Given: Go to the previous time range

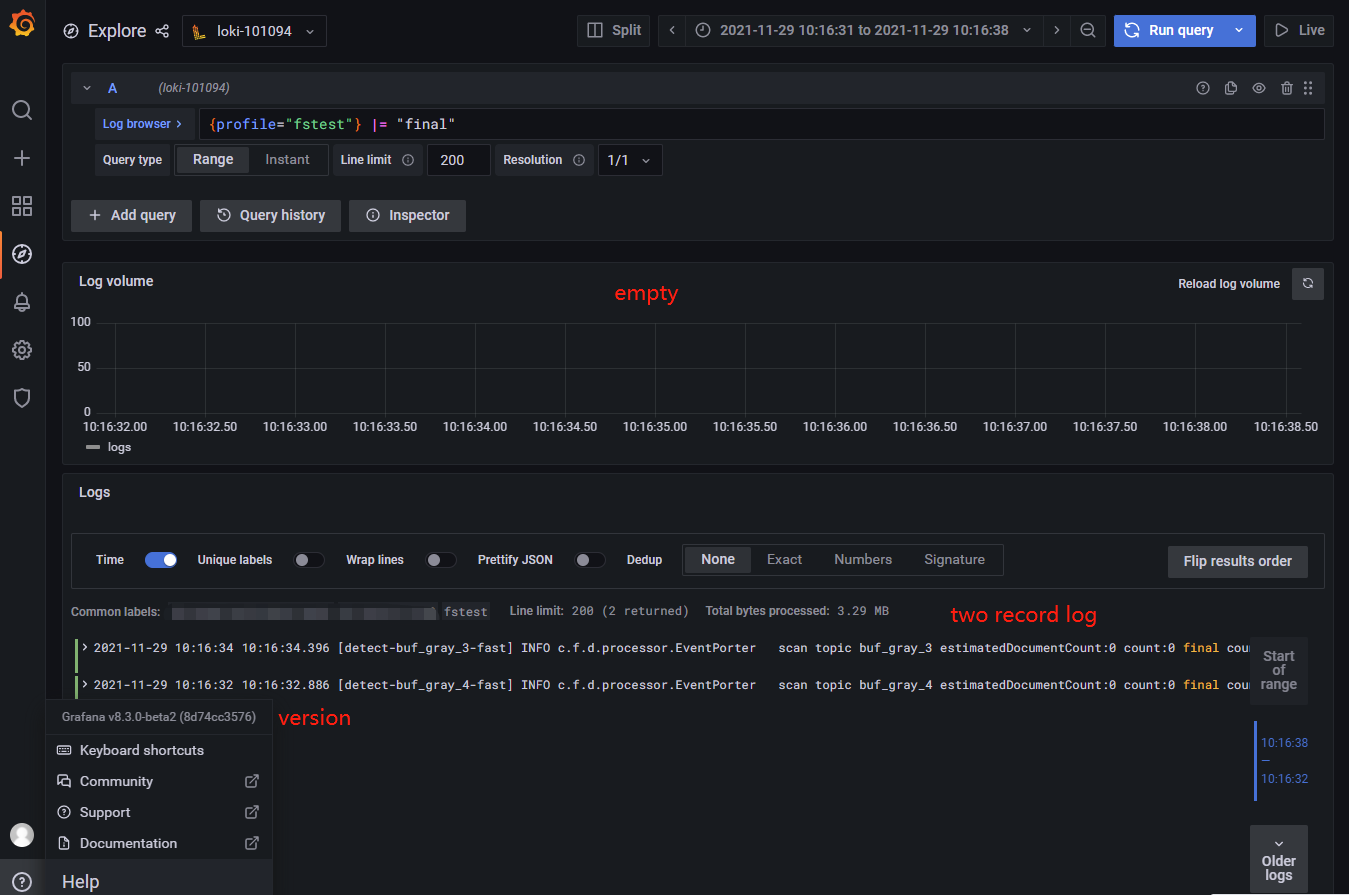Looking at the screenshot, I should click(x=672, y=31).
